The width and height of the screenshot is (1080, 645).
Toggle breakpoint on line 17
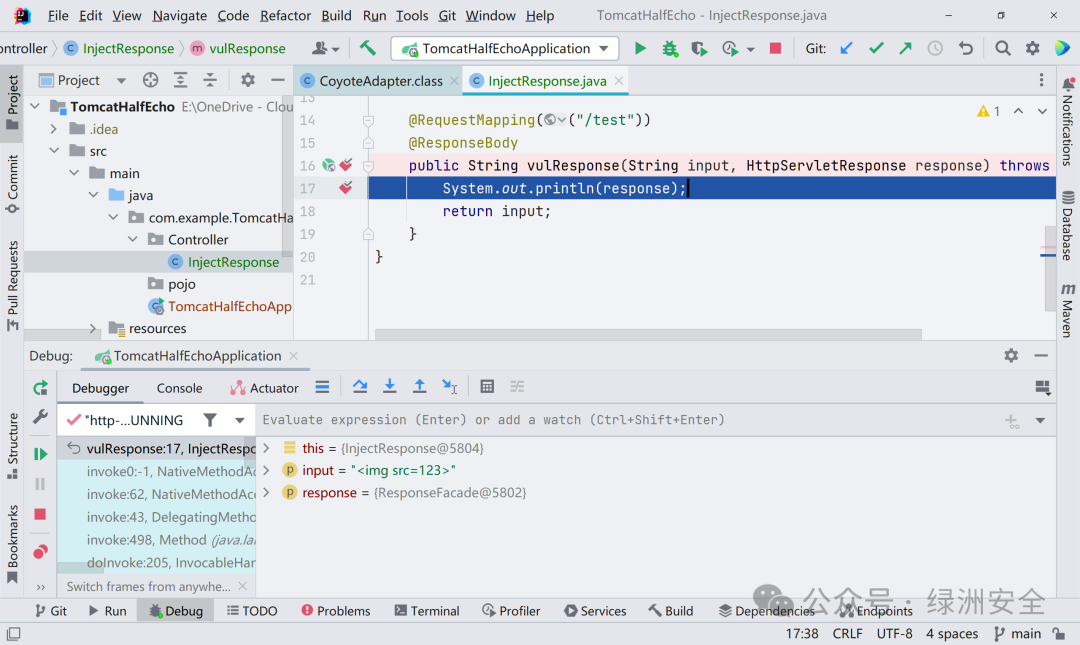[x=345, y=188]
